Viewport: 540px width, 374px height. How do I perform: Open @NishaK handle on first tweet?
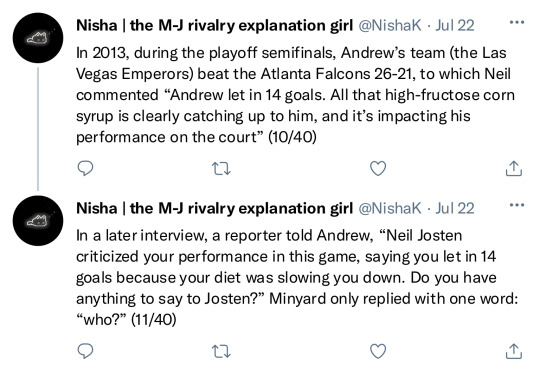pos(390,25)
